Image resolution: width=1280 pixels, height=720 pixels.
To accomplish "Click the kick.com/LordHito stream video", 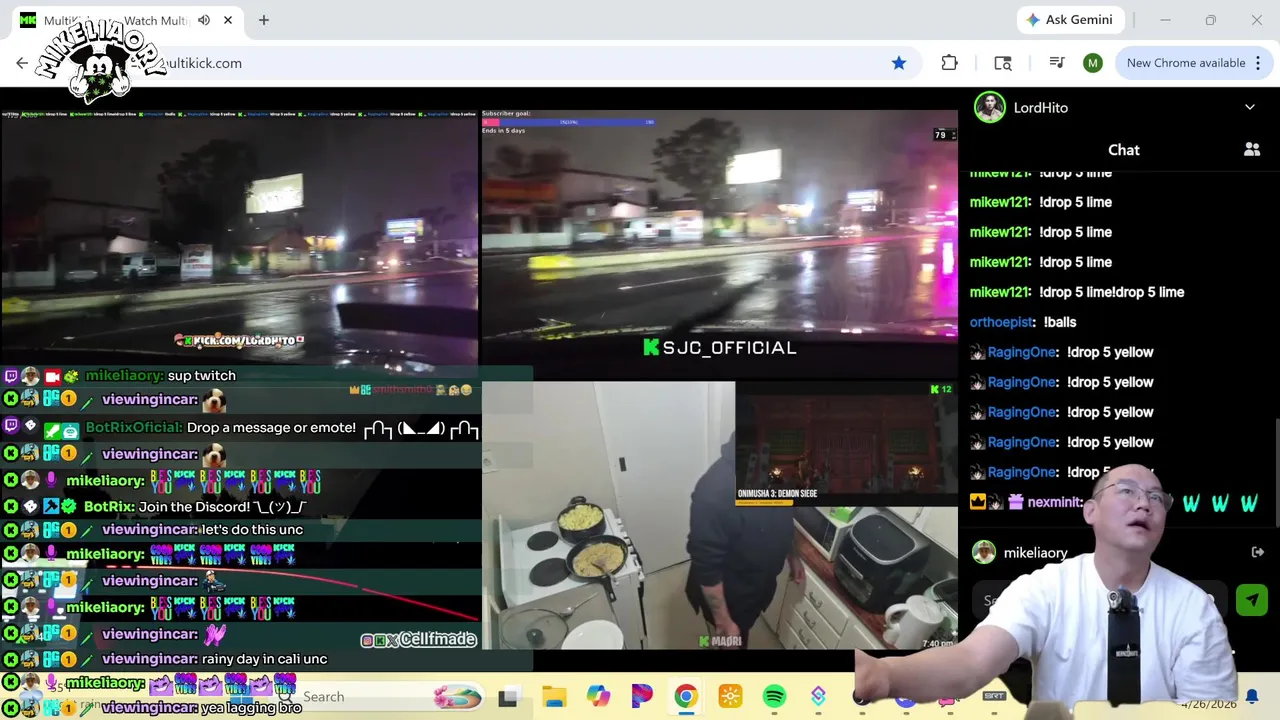I will (x=239, y=240).
